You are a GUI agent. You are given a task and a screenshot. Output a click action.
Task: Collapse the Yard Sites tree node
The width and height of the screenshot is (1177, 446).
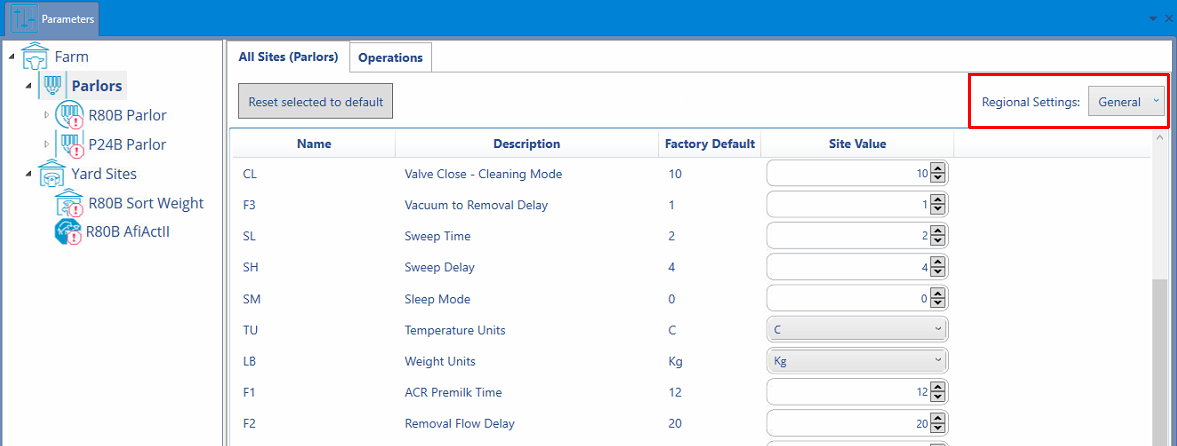pyautogui.click(x=29, y=173)
